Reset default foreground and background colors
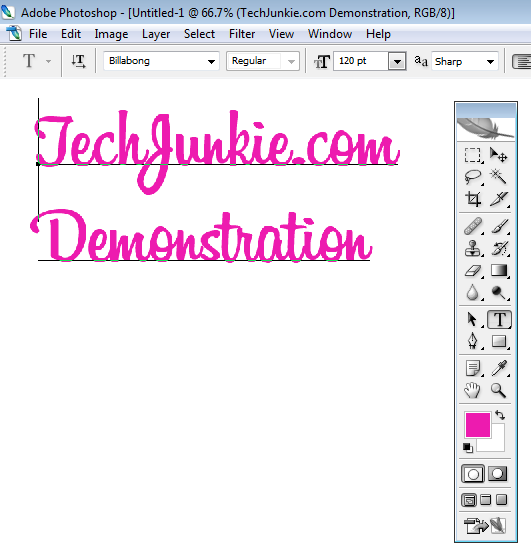This screenshot has height=553, width=531. pos(468,448)
